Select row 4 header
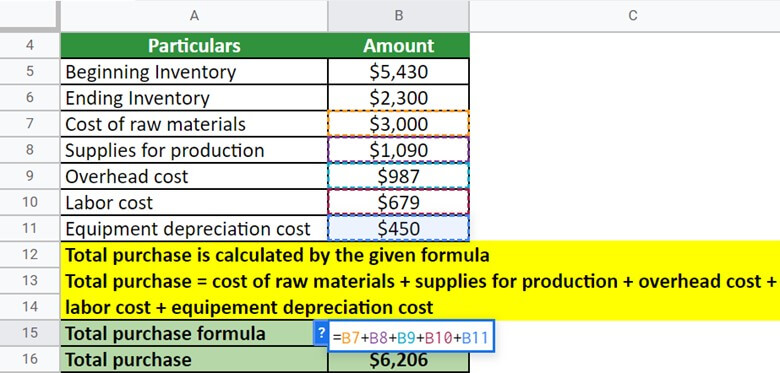This screenshot has height=373, width=780. pos(30,45)
